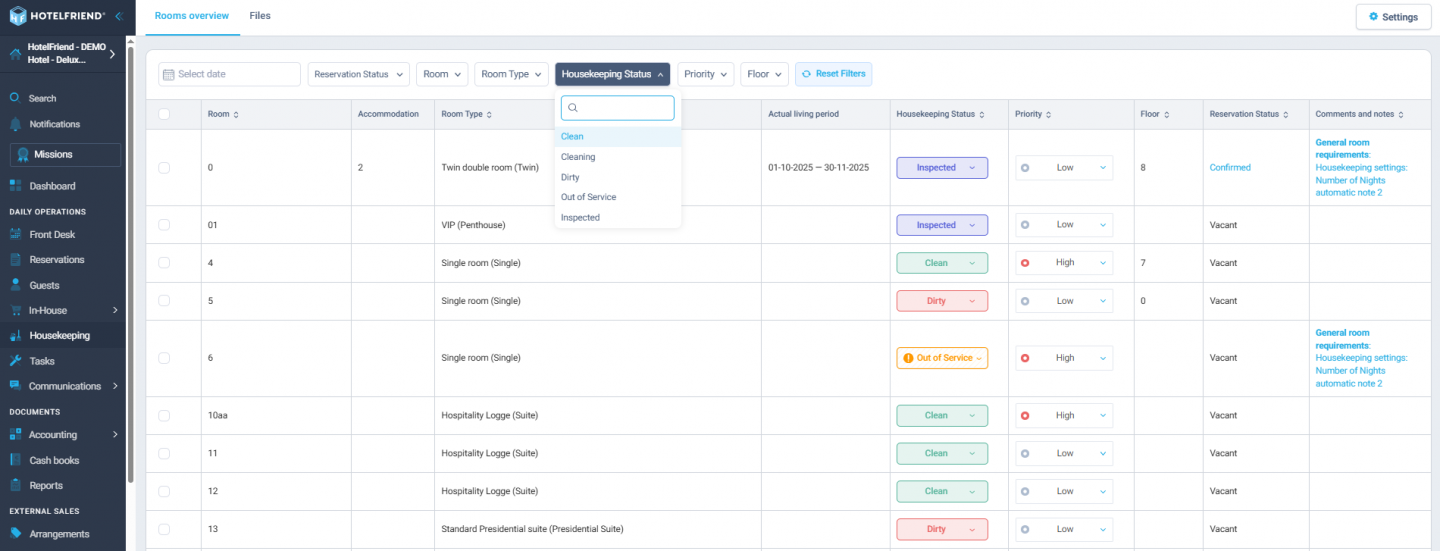
Task: Sort table by Room column arrows
Action: [235, 114]
